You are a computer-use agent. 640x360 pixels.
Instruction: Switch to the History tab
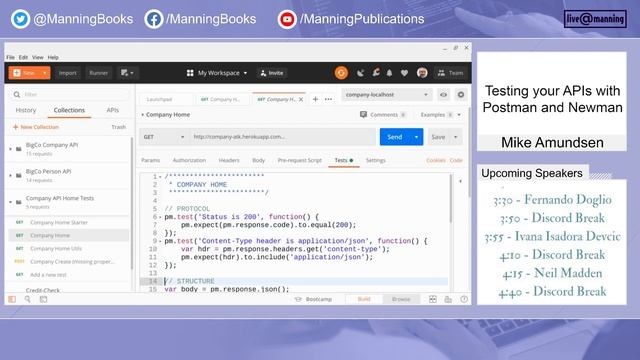click(x=26, y=110)
